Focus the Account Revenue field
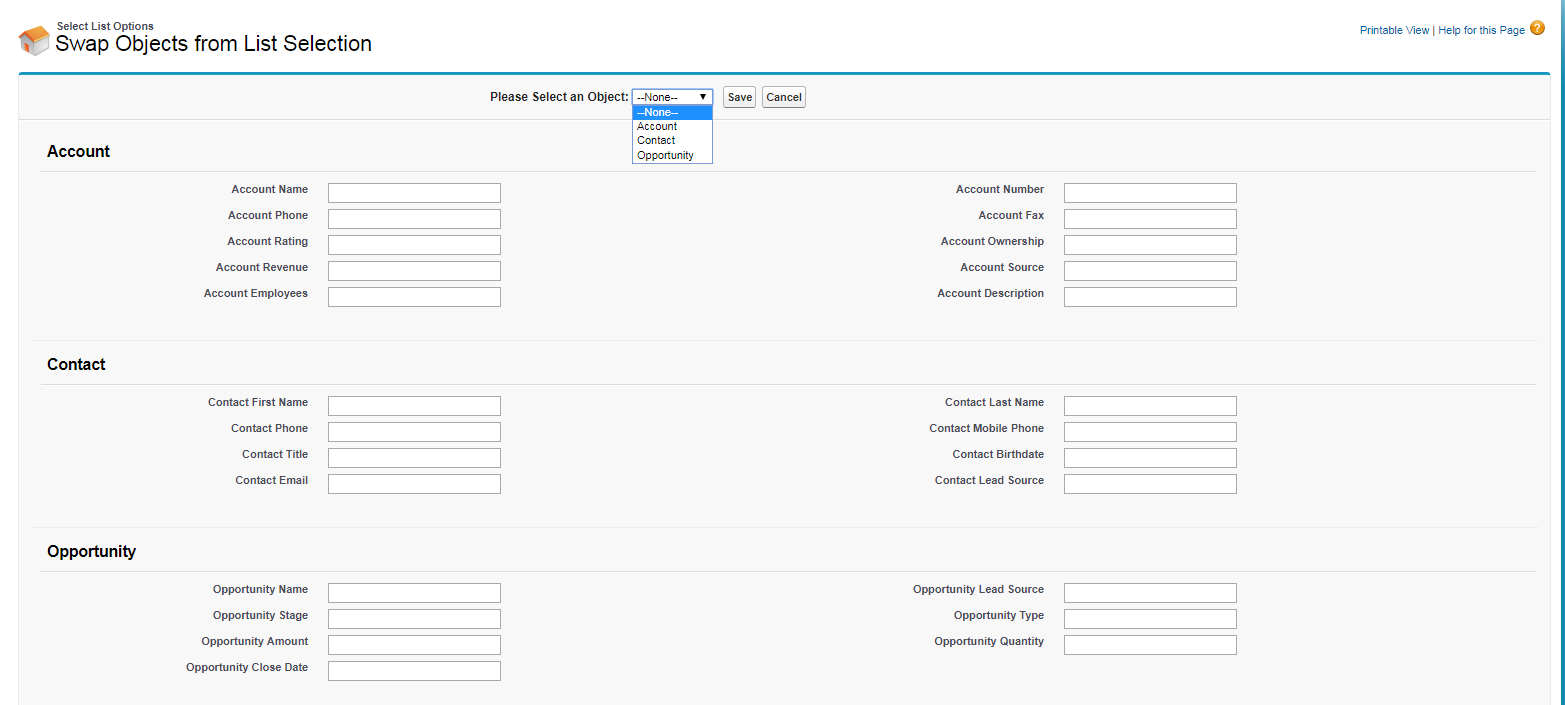 click(414, 271)
